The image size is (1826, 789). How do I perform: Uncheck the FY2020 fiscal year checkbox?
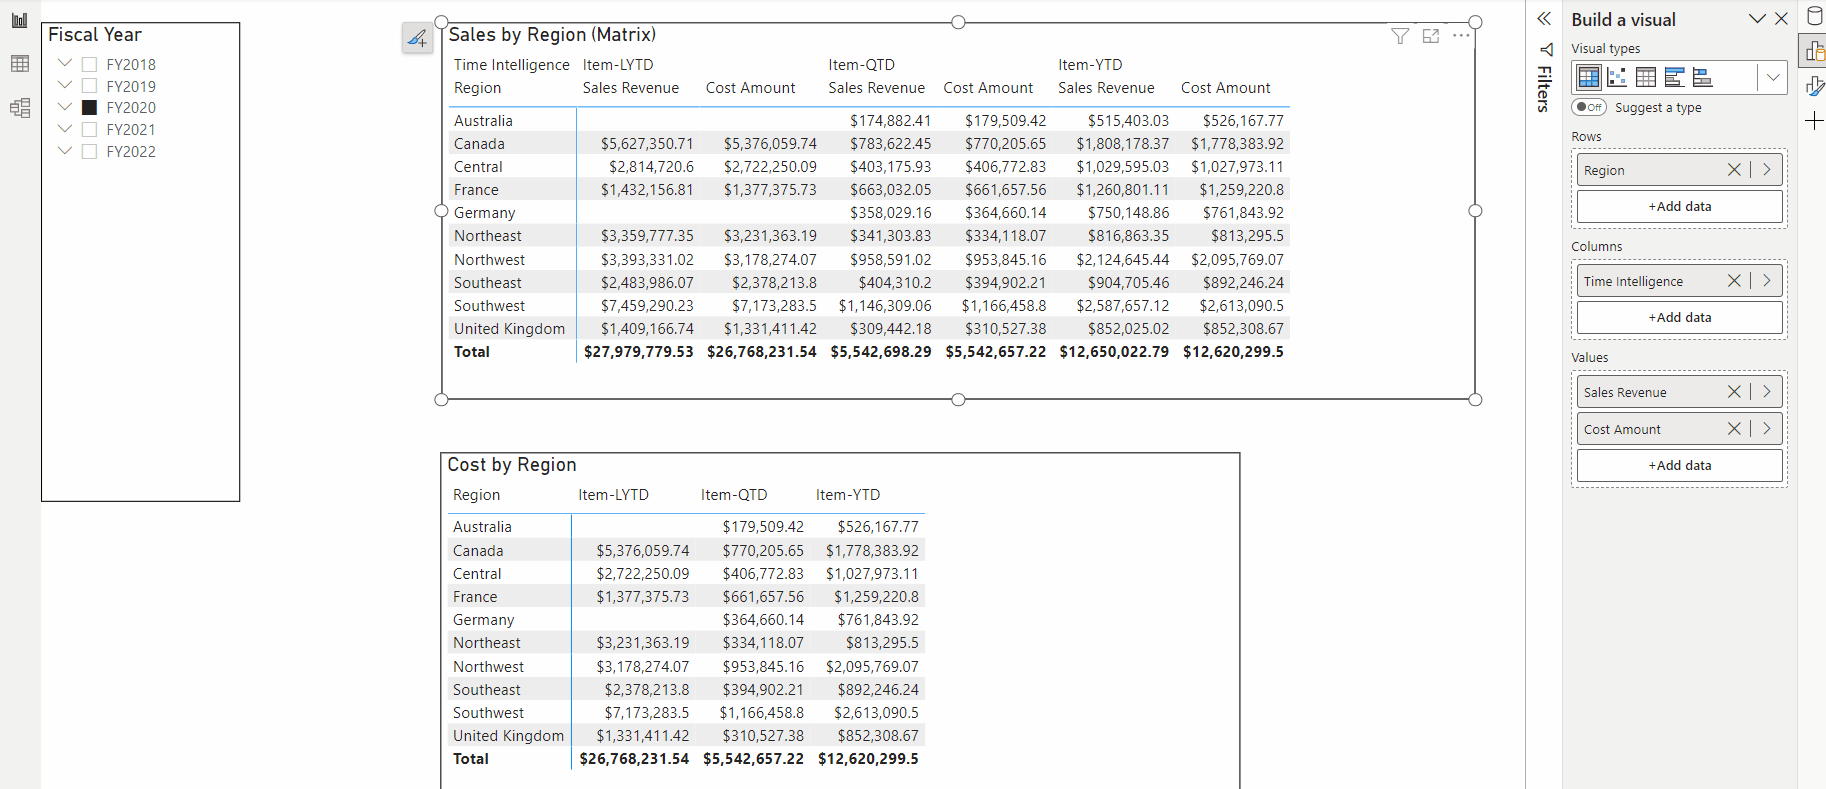tap(89, 108)
